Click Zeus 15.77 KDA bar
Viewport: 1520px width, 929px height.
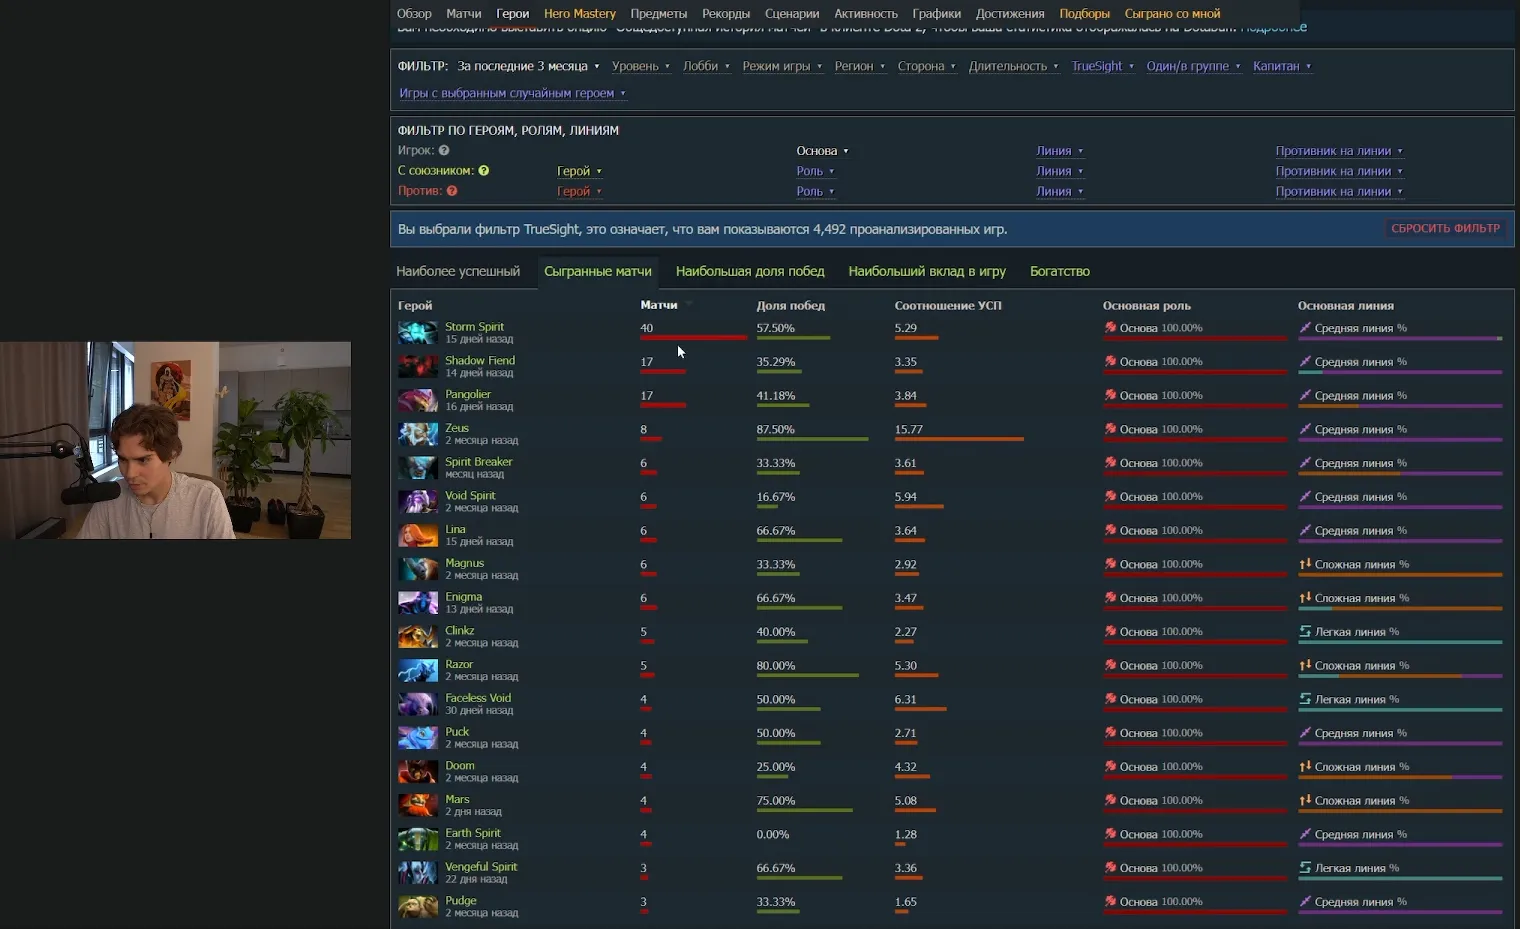(959, 439)
